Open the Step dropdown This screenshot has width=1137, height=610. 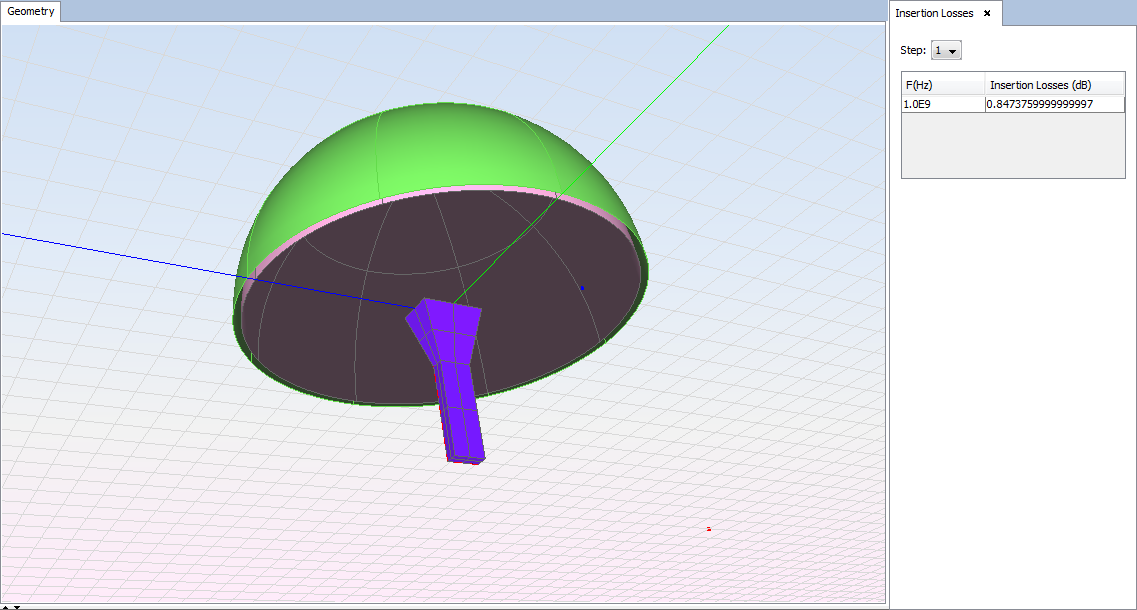pos(946,50)
